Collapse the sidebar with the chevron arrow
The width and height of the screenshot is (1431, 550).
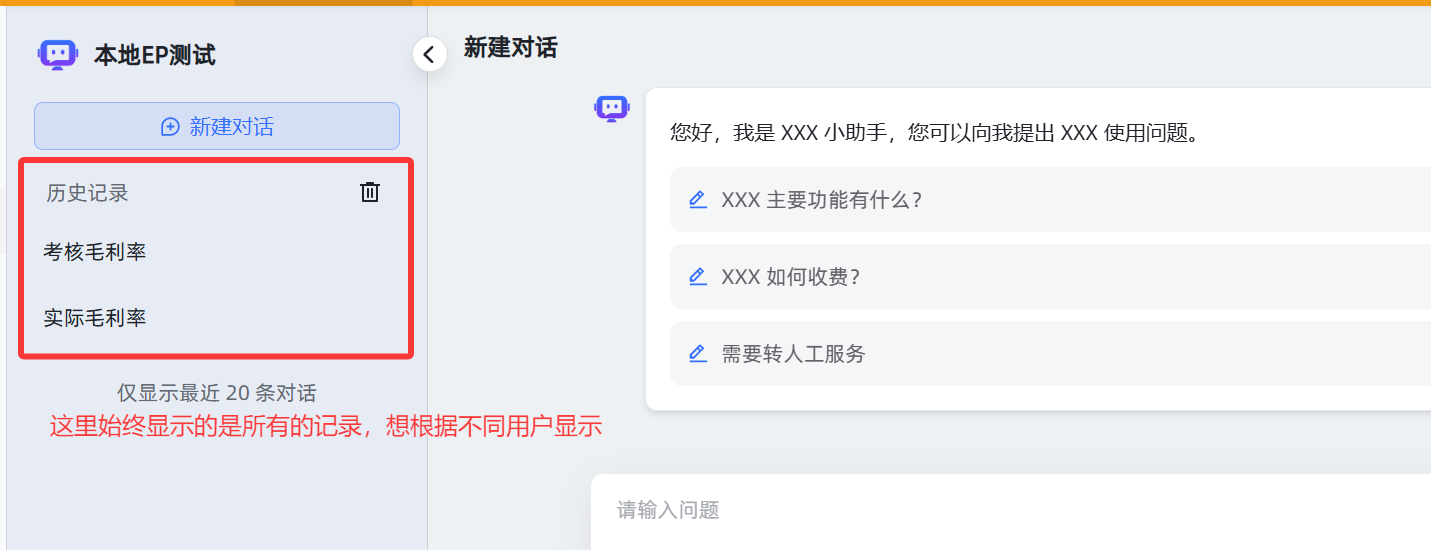click(429, 54)
